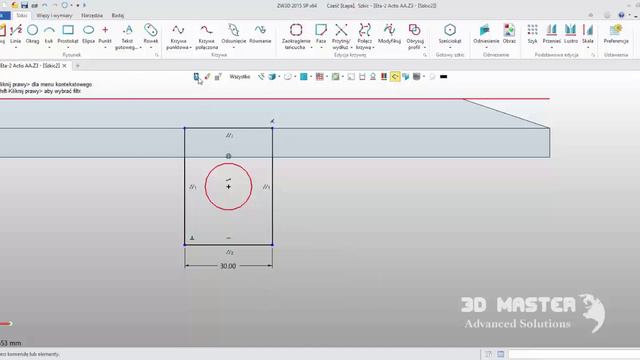Viewport: 640px width, 360px height.
Task: Select the Przenieś (move) tool
Action: (551, 33)
